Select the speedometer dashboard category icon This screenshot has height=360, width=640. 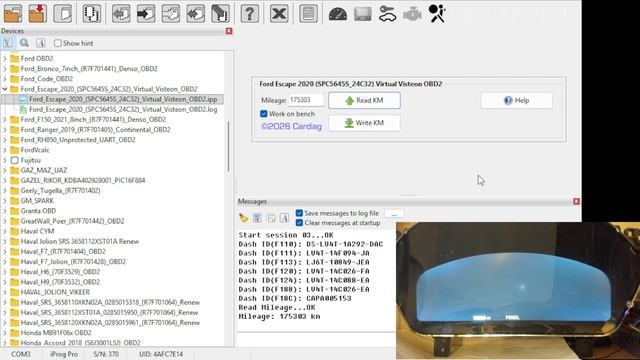(x=338, y=14)
